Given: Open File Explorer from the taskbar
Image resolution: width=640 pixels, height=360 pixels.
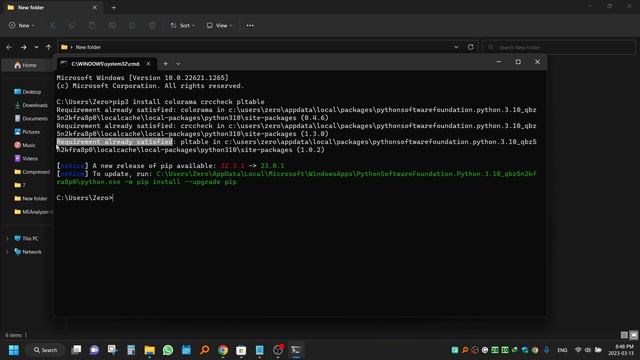Looking at the screenshot, I should [x=149, y=350].
